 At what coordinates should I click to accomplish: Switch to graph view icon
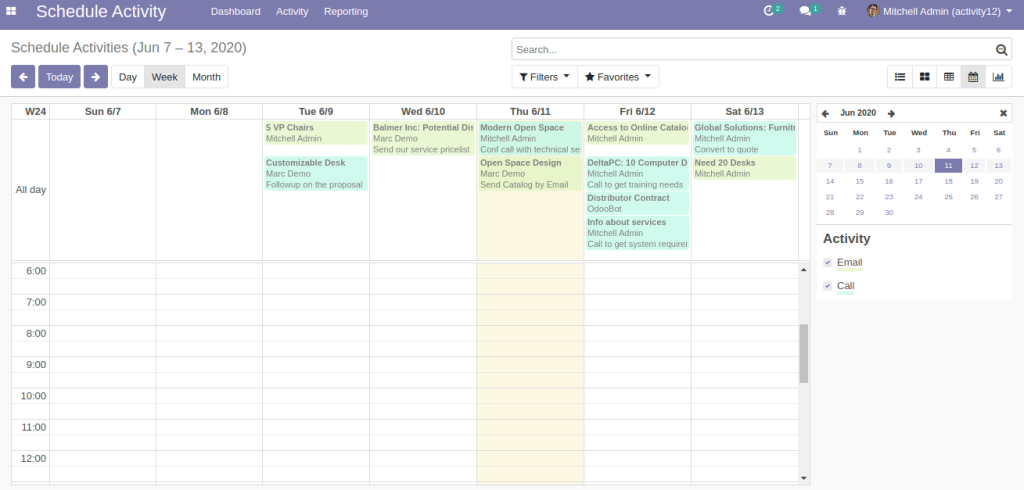point(998,76)
